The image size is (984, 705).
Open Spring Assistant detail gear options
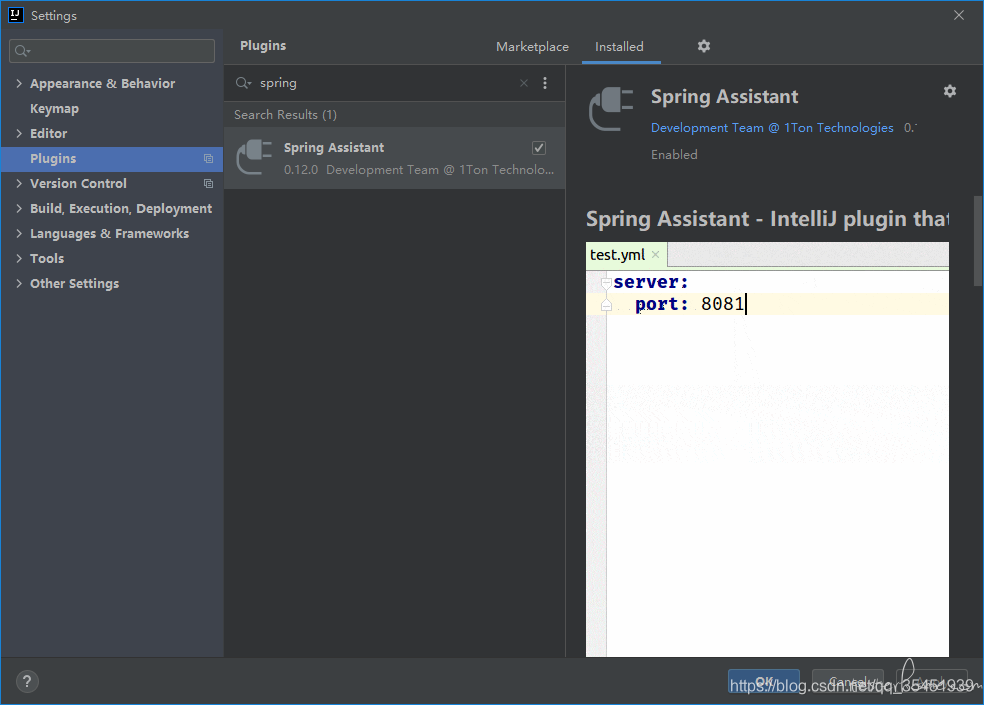click(x=949, y=91)
